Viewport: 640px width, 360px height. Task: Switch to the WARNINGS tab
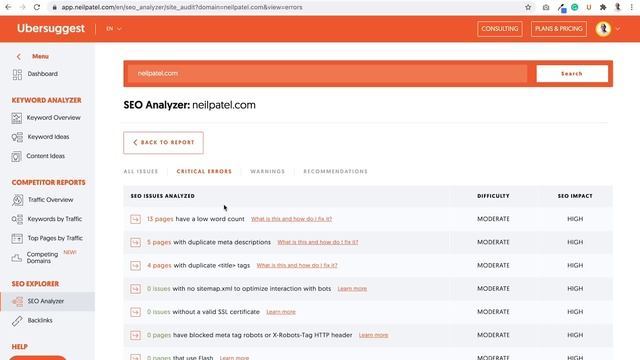[268, 171]
